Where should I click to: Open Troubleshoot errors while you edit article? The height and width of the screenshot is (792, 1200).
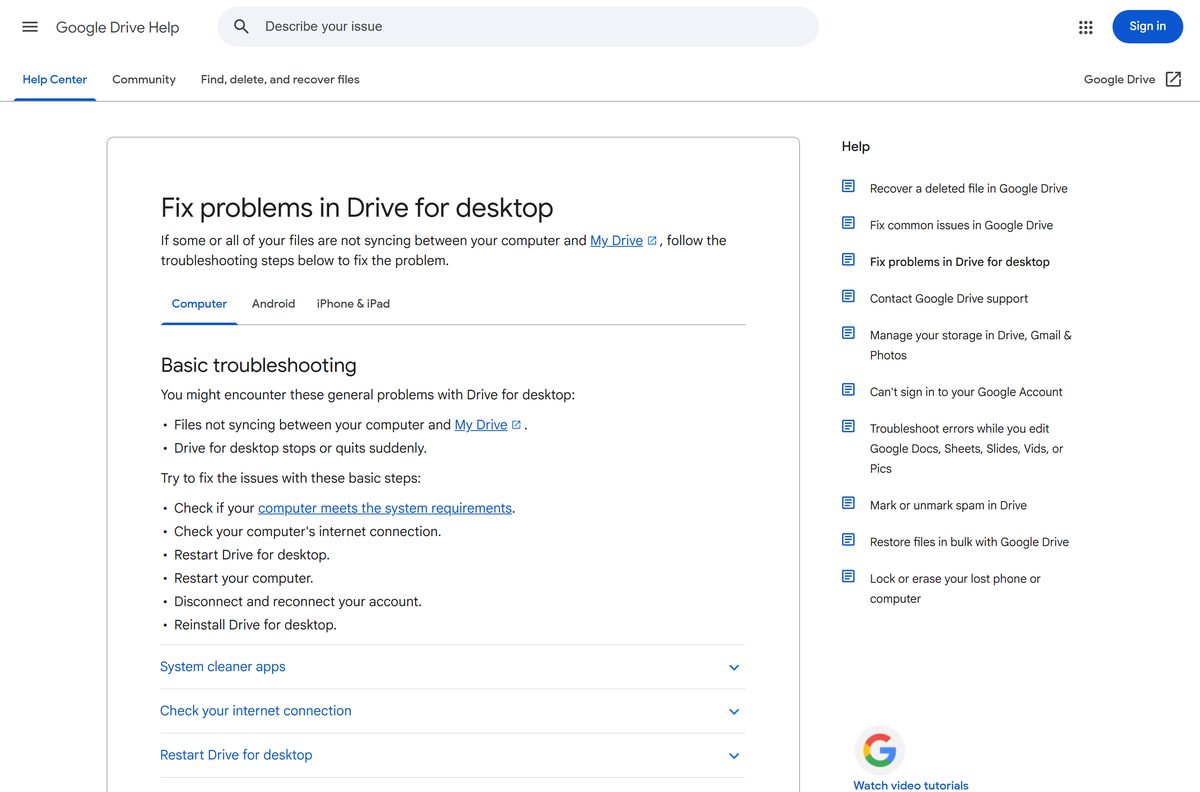[966, 448]
